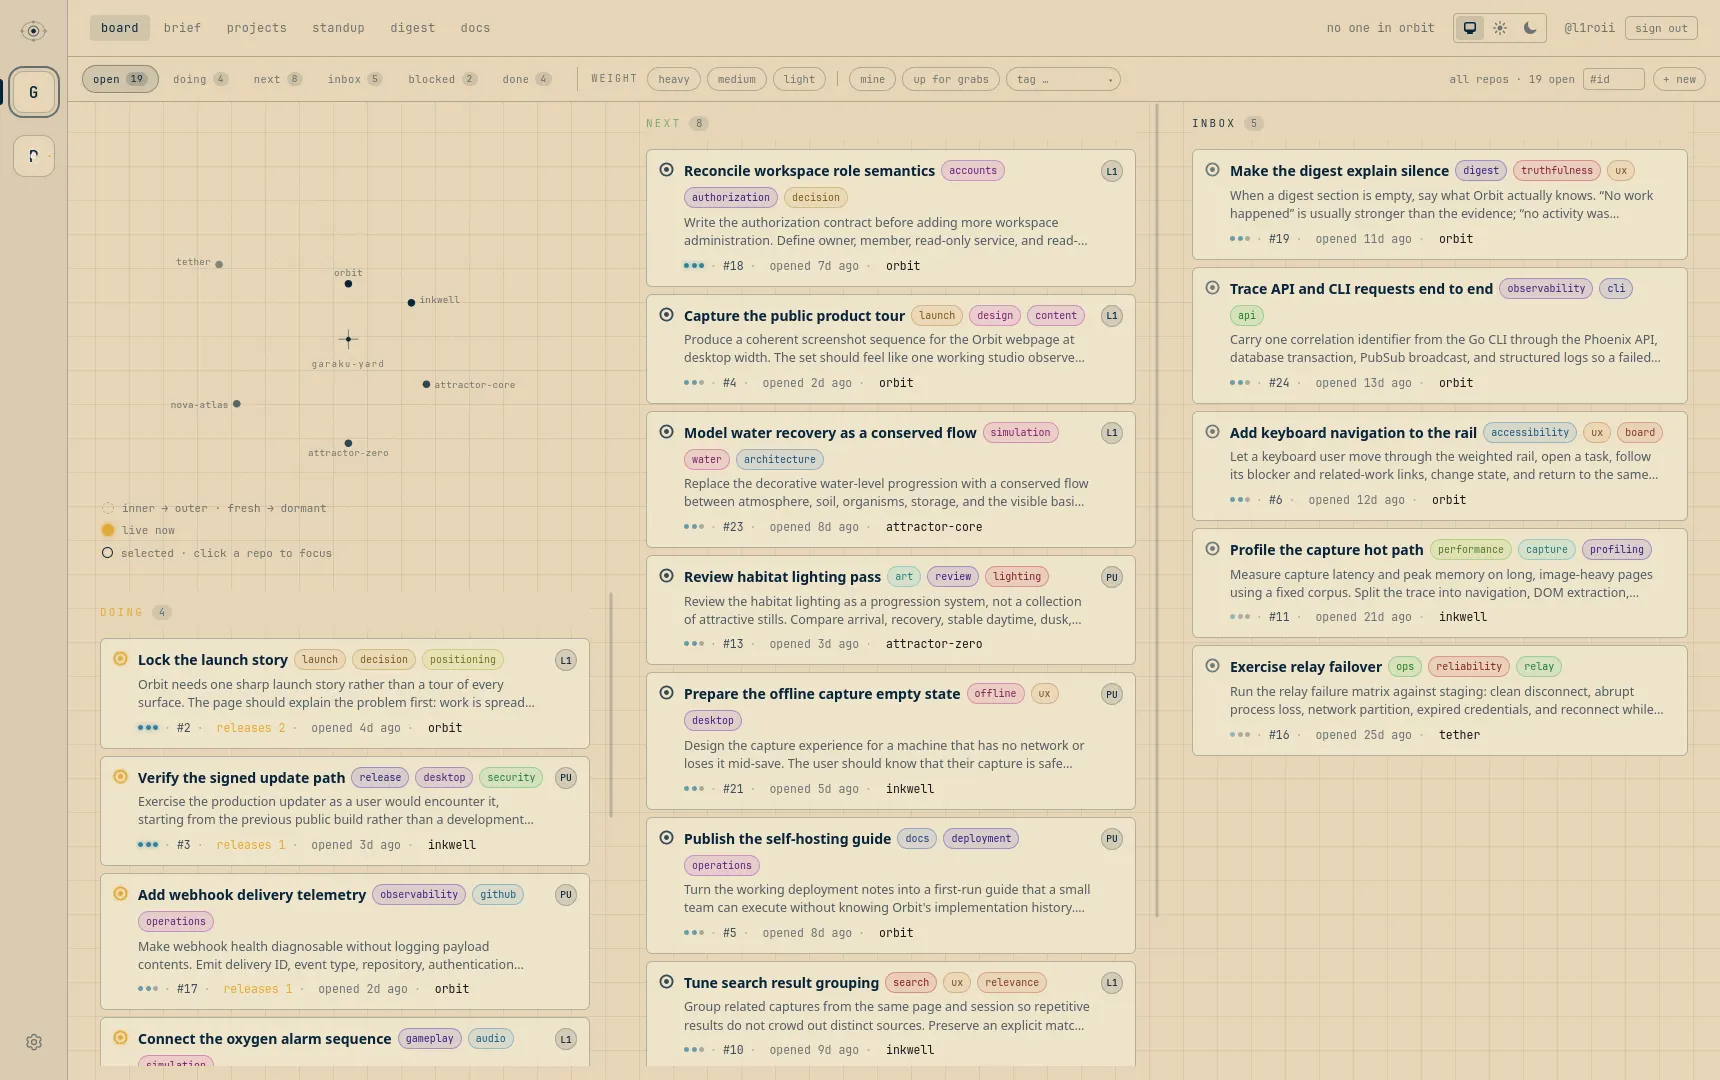Filter tasks by blocked status
Image resolution: width=1720 pixels, height=1080 pixels.
(443, 79)
